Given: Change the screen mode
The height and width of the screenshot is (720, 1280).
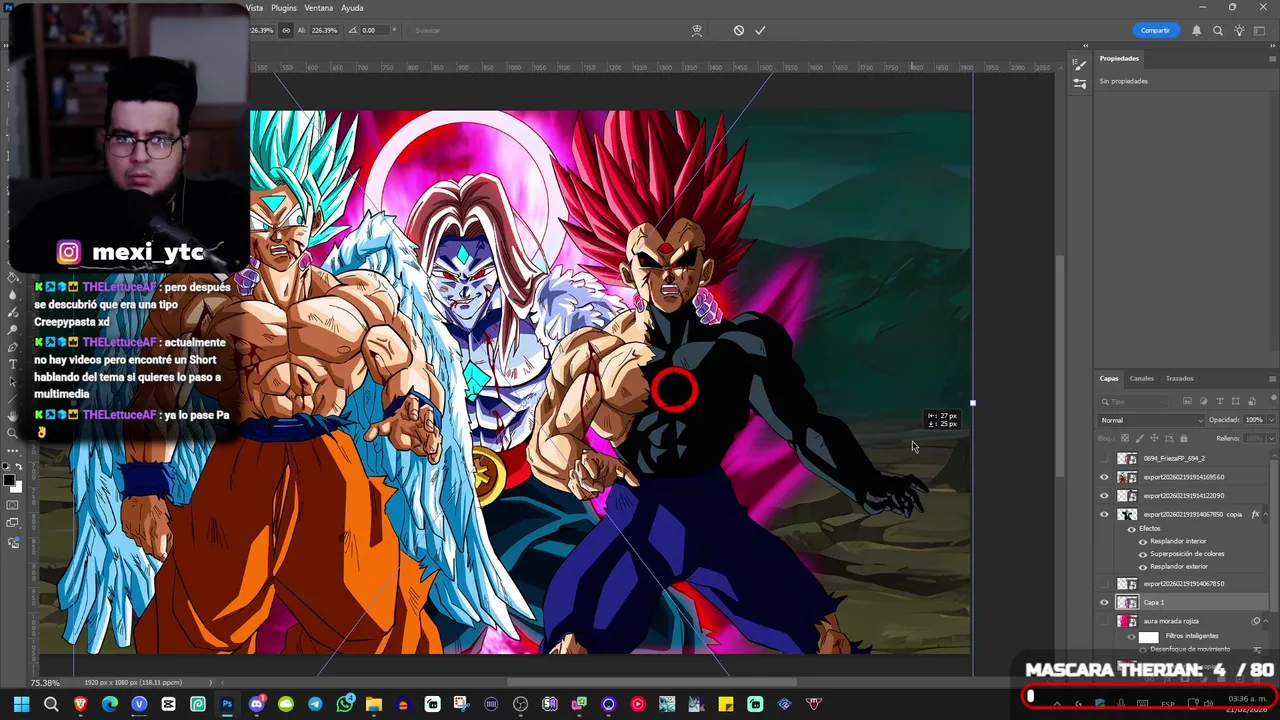Looking at the screenshot, I should [x=13, y=522].
